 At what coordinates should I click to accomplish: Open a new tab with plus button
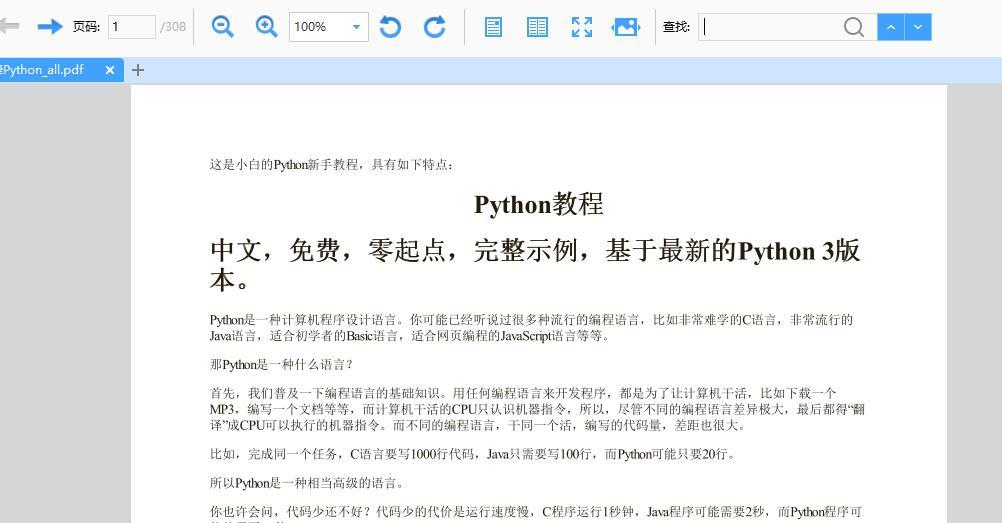(138, 70)
